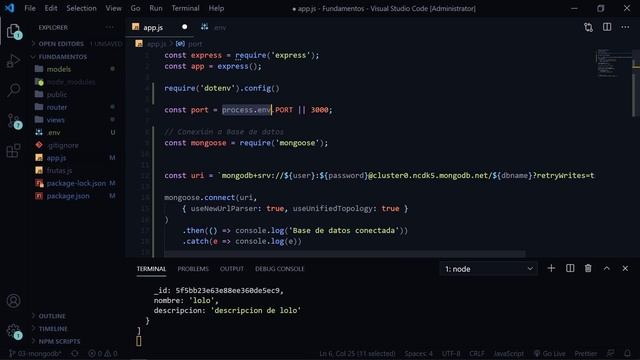
Task: Open the Edit menu
Action: pyautogui.click(x=51, y=8)
